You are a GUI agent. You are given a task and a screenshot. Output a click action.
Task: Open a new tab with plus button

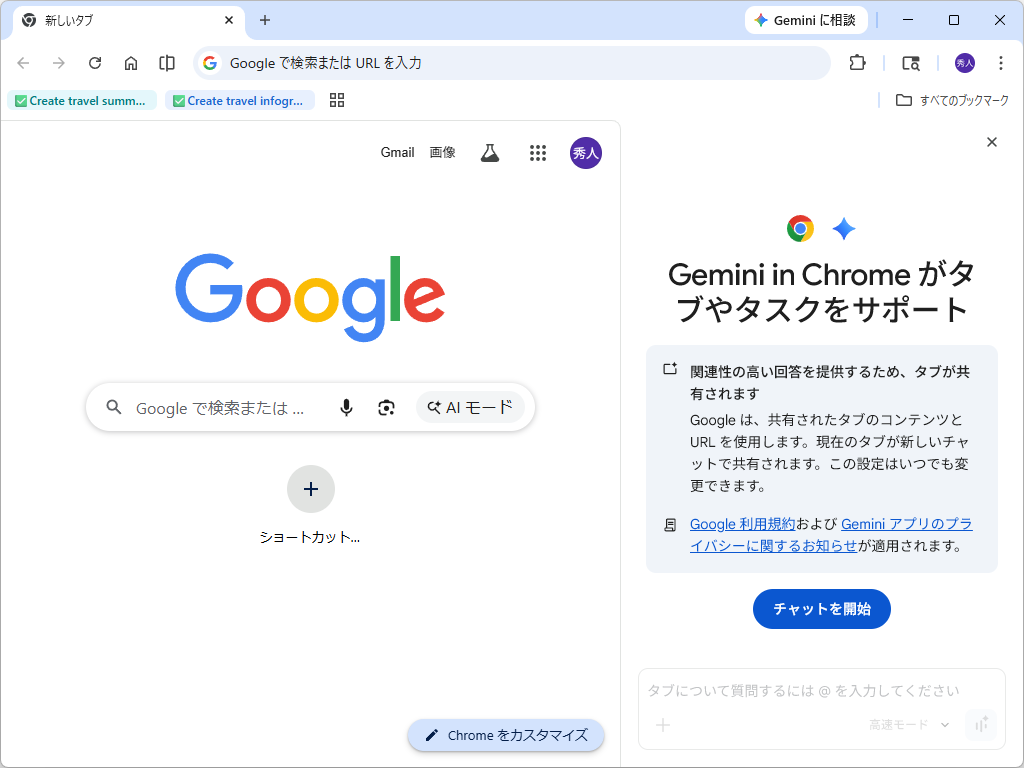(x=264, y=20)
